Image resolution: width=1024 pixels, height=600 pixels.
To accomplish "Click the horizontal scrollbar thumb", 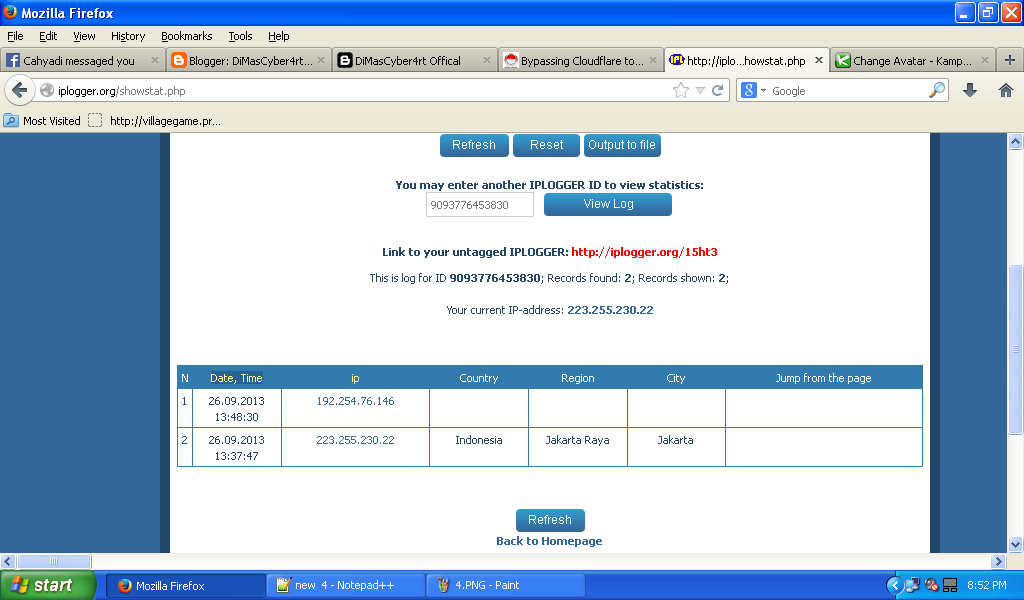I will tap(54, 561).
